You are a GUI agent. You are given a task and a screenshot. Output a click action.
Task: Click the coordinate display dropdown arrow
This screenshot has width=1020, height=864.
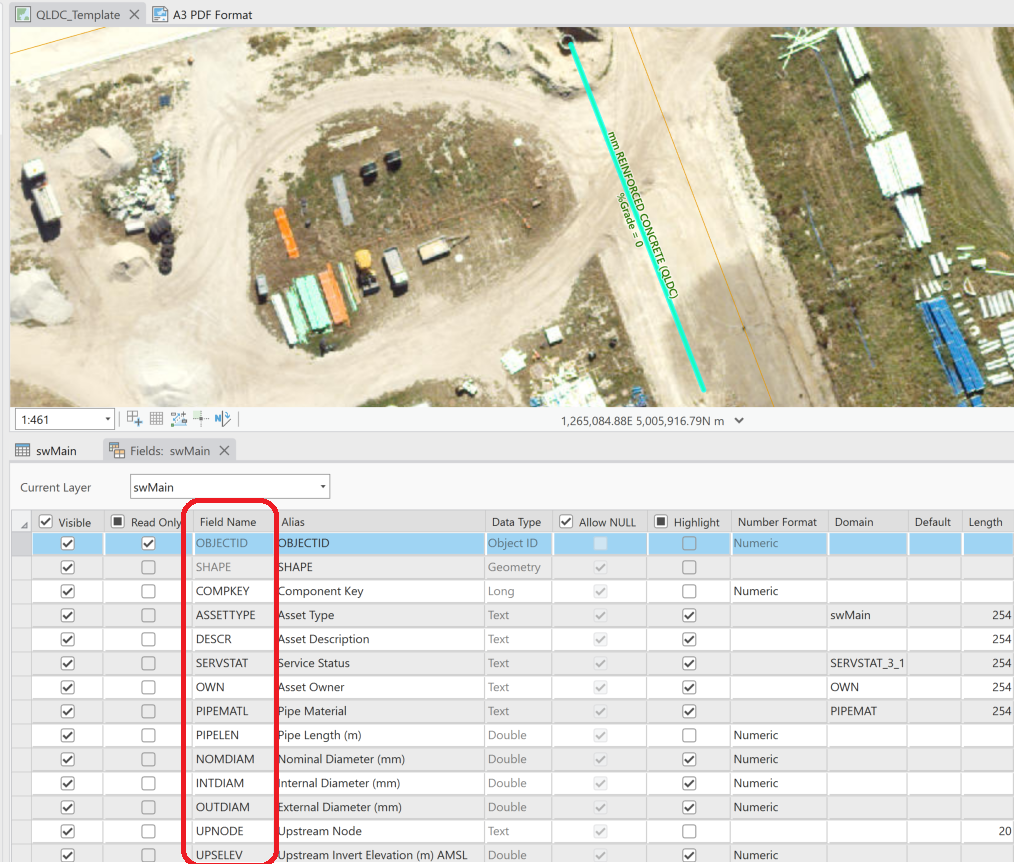739,421
